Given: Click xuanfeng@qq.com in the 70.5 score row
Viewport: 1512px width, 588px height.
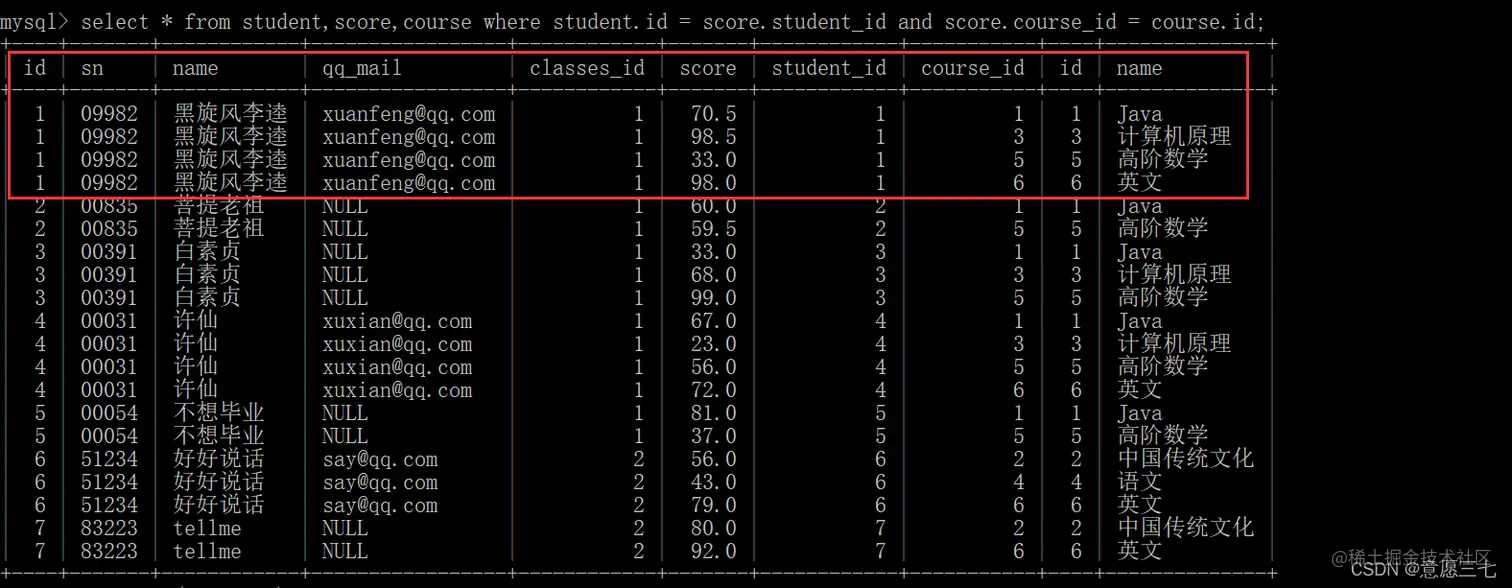Looking at the screenshot, I should coord(408,114).
